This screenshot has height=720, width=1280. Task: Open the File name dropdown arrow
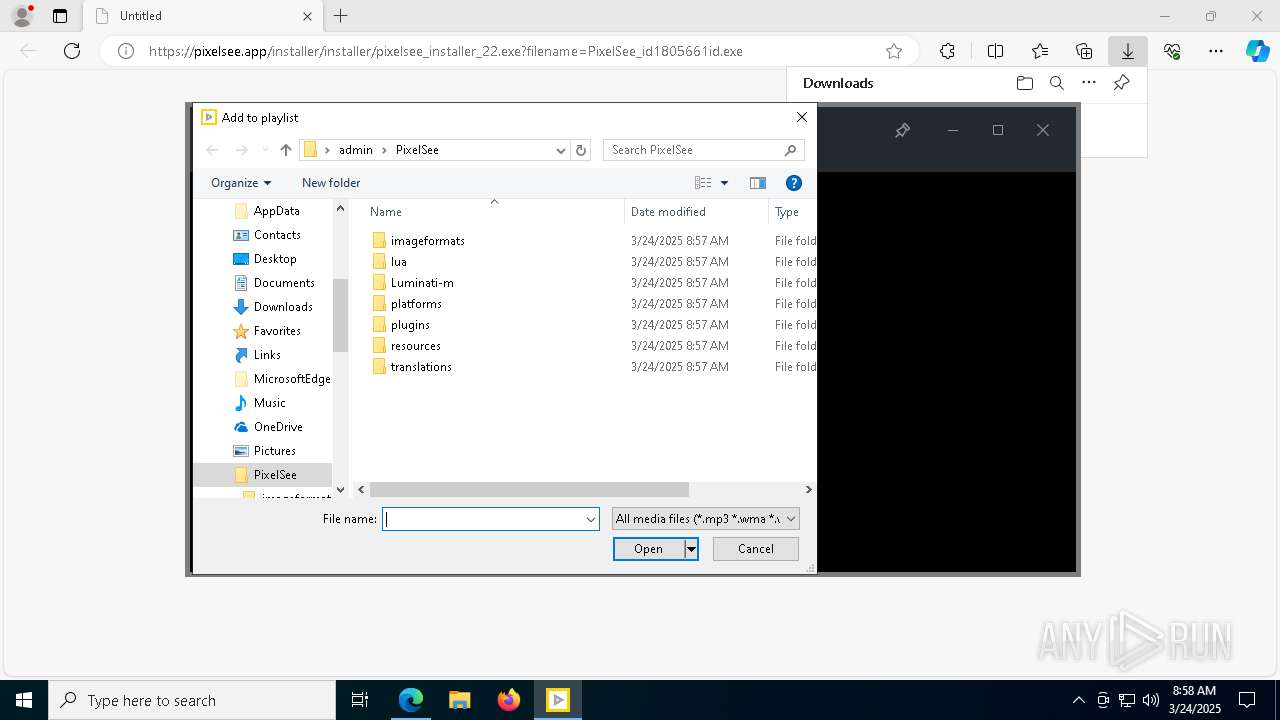[590, 519]
